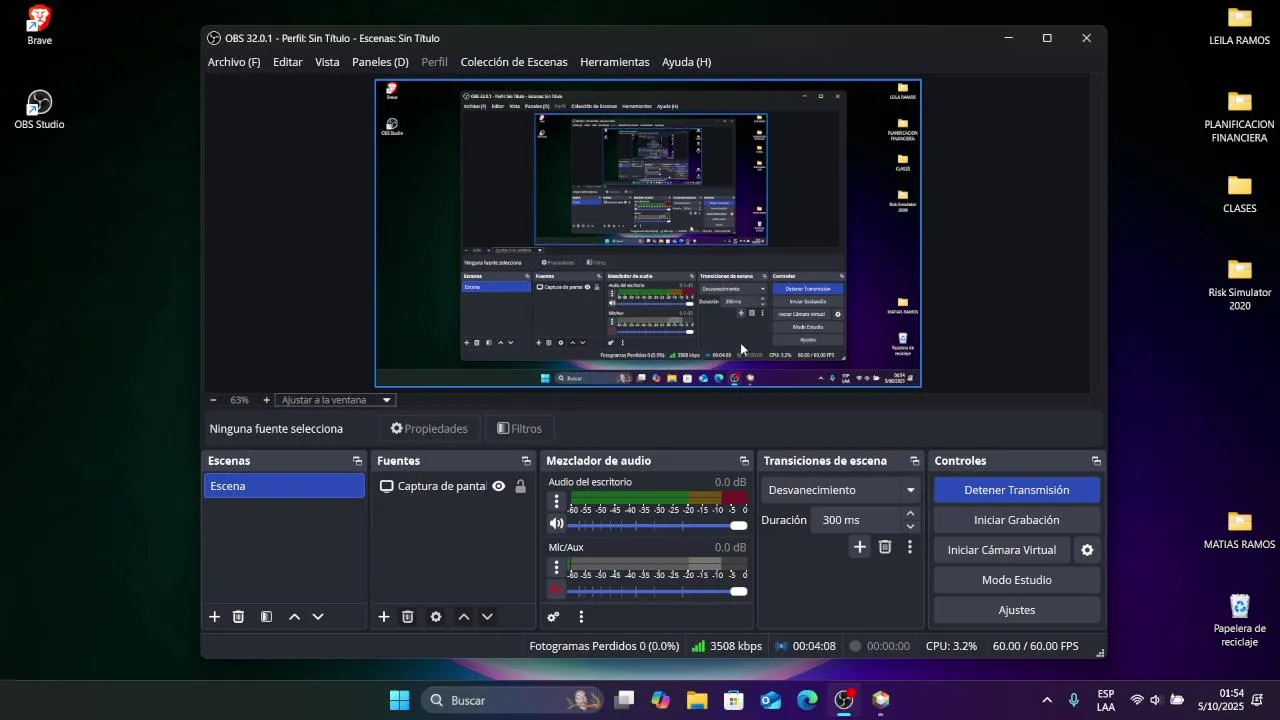
Task: Click Propiedades button in source toolbar
Action: pyautogui.click(x=429, y=429)
